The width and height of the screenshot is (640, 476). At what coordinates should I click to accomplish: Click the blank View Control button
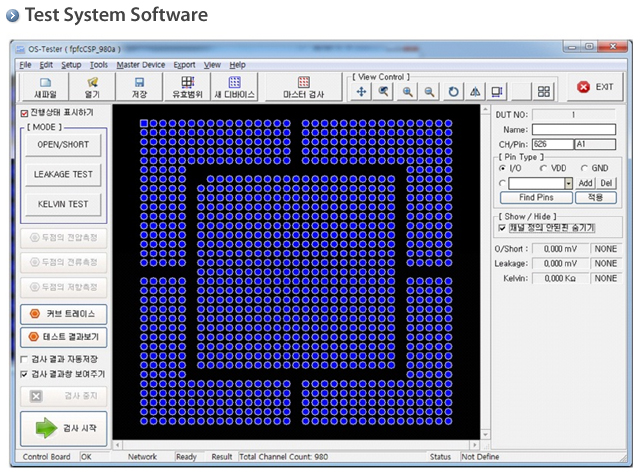pyautogui.click(x=521, y=91)
